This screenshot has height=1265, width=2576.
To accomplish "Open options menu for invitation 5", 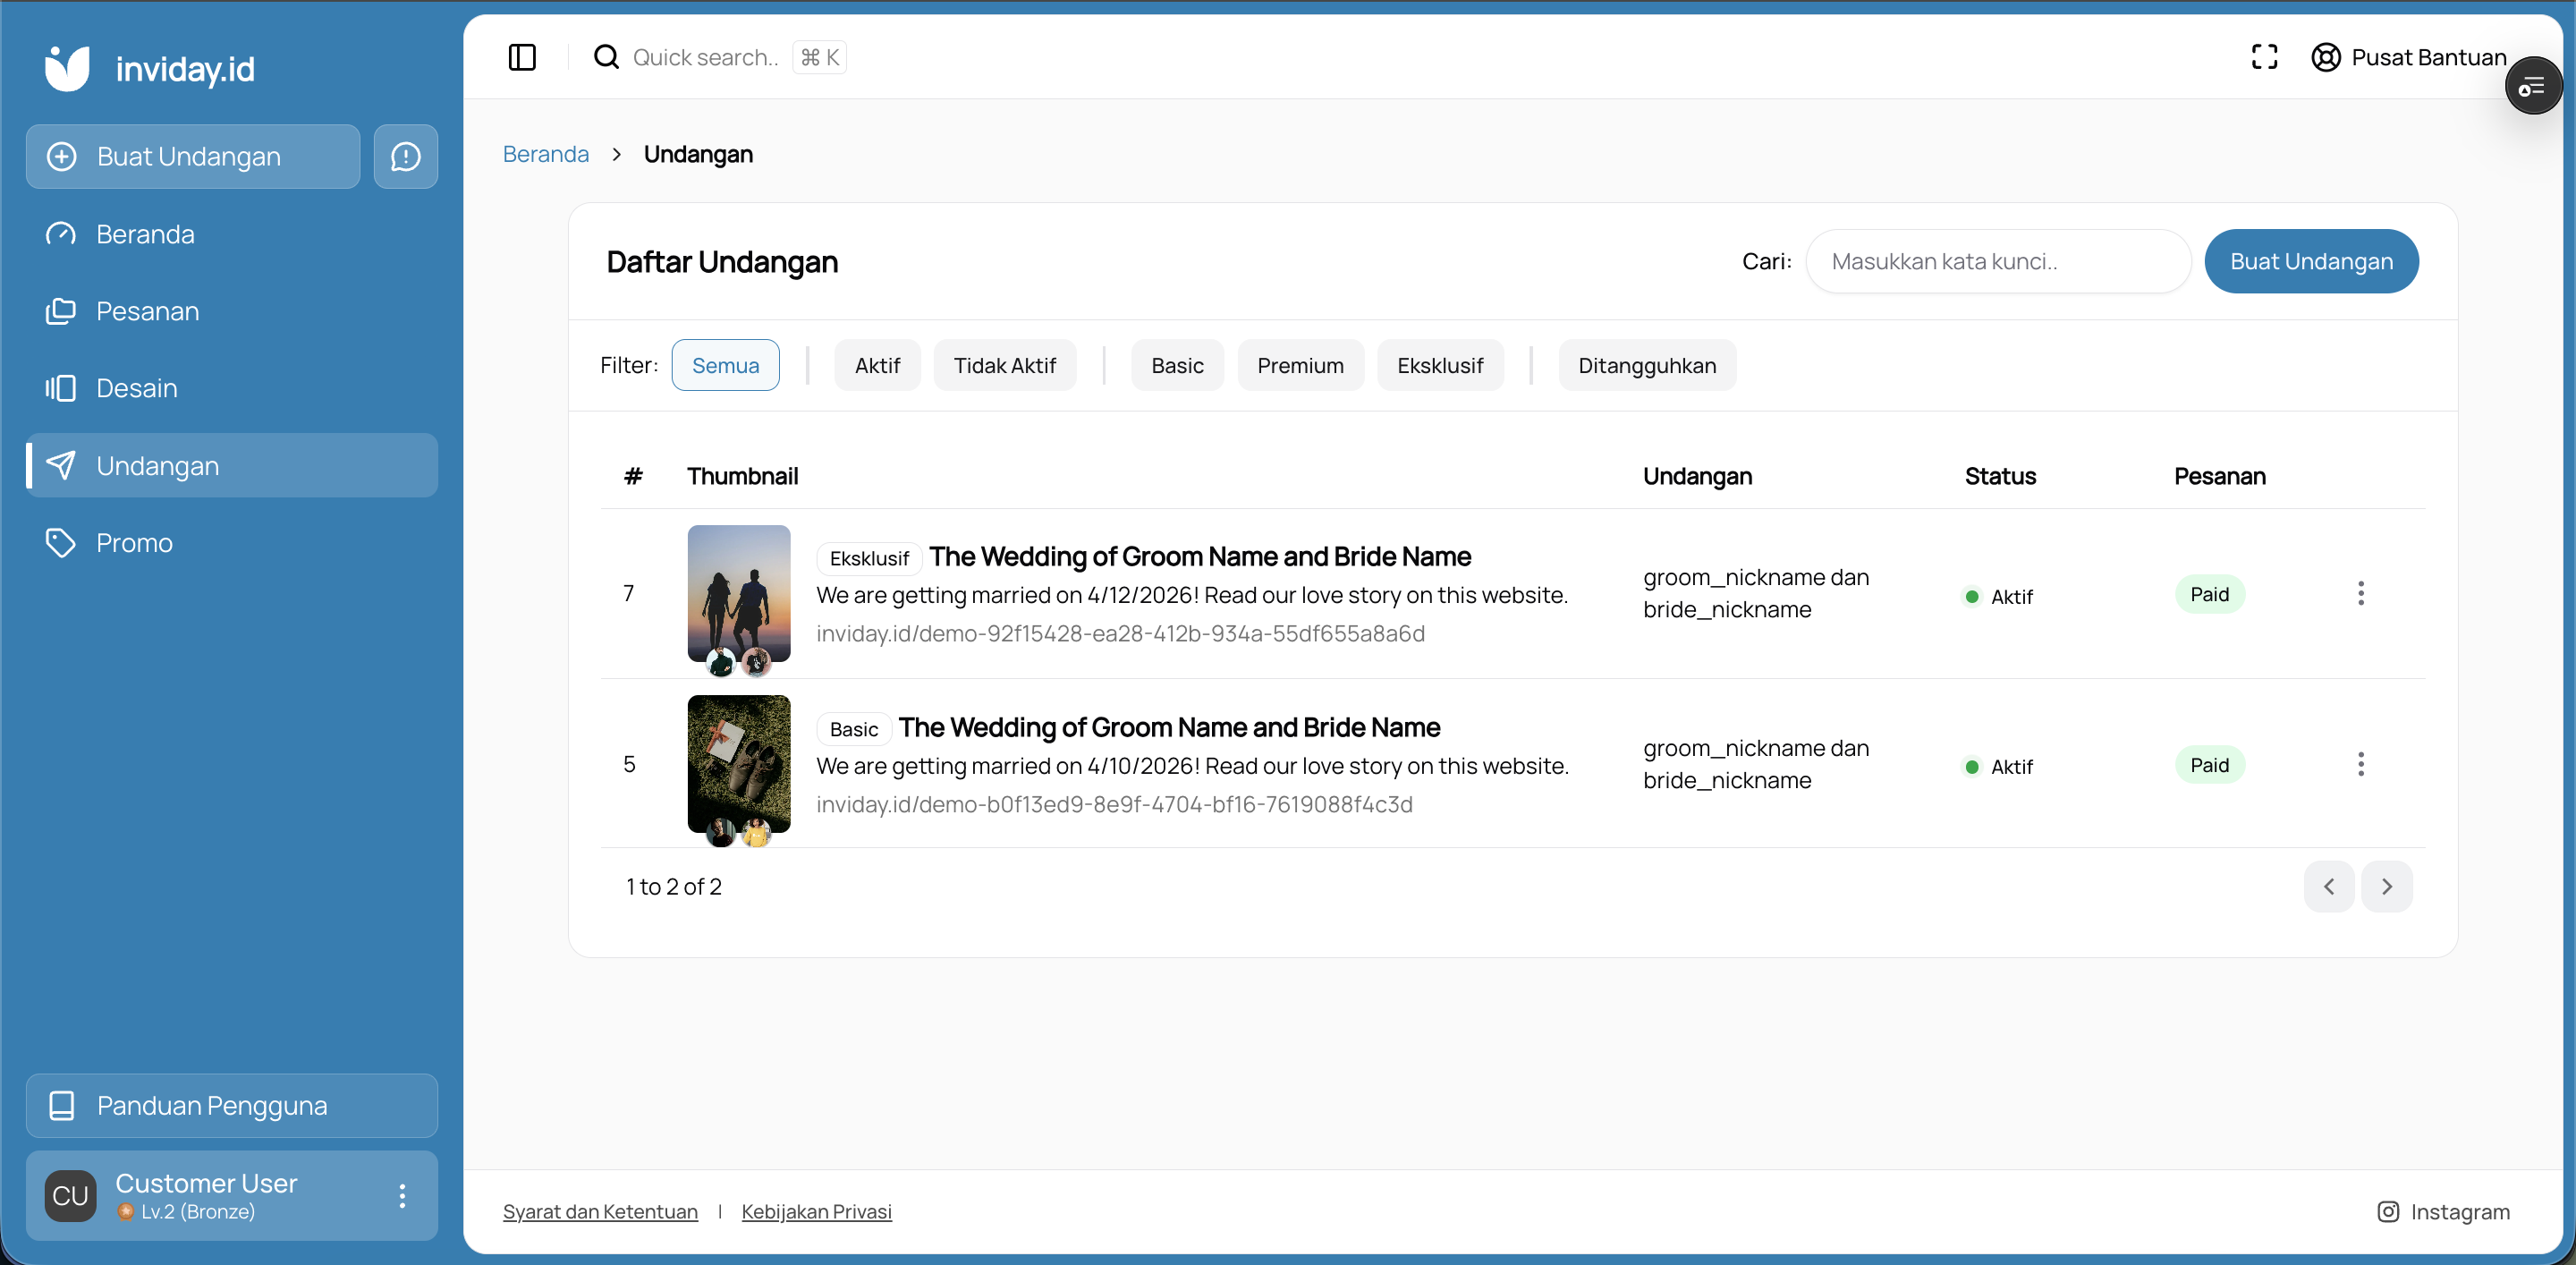I will click(2360, 764).
